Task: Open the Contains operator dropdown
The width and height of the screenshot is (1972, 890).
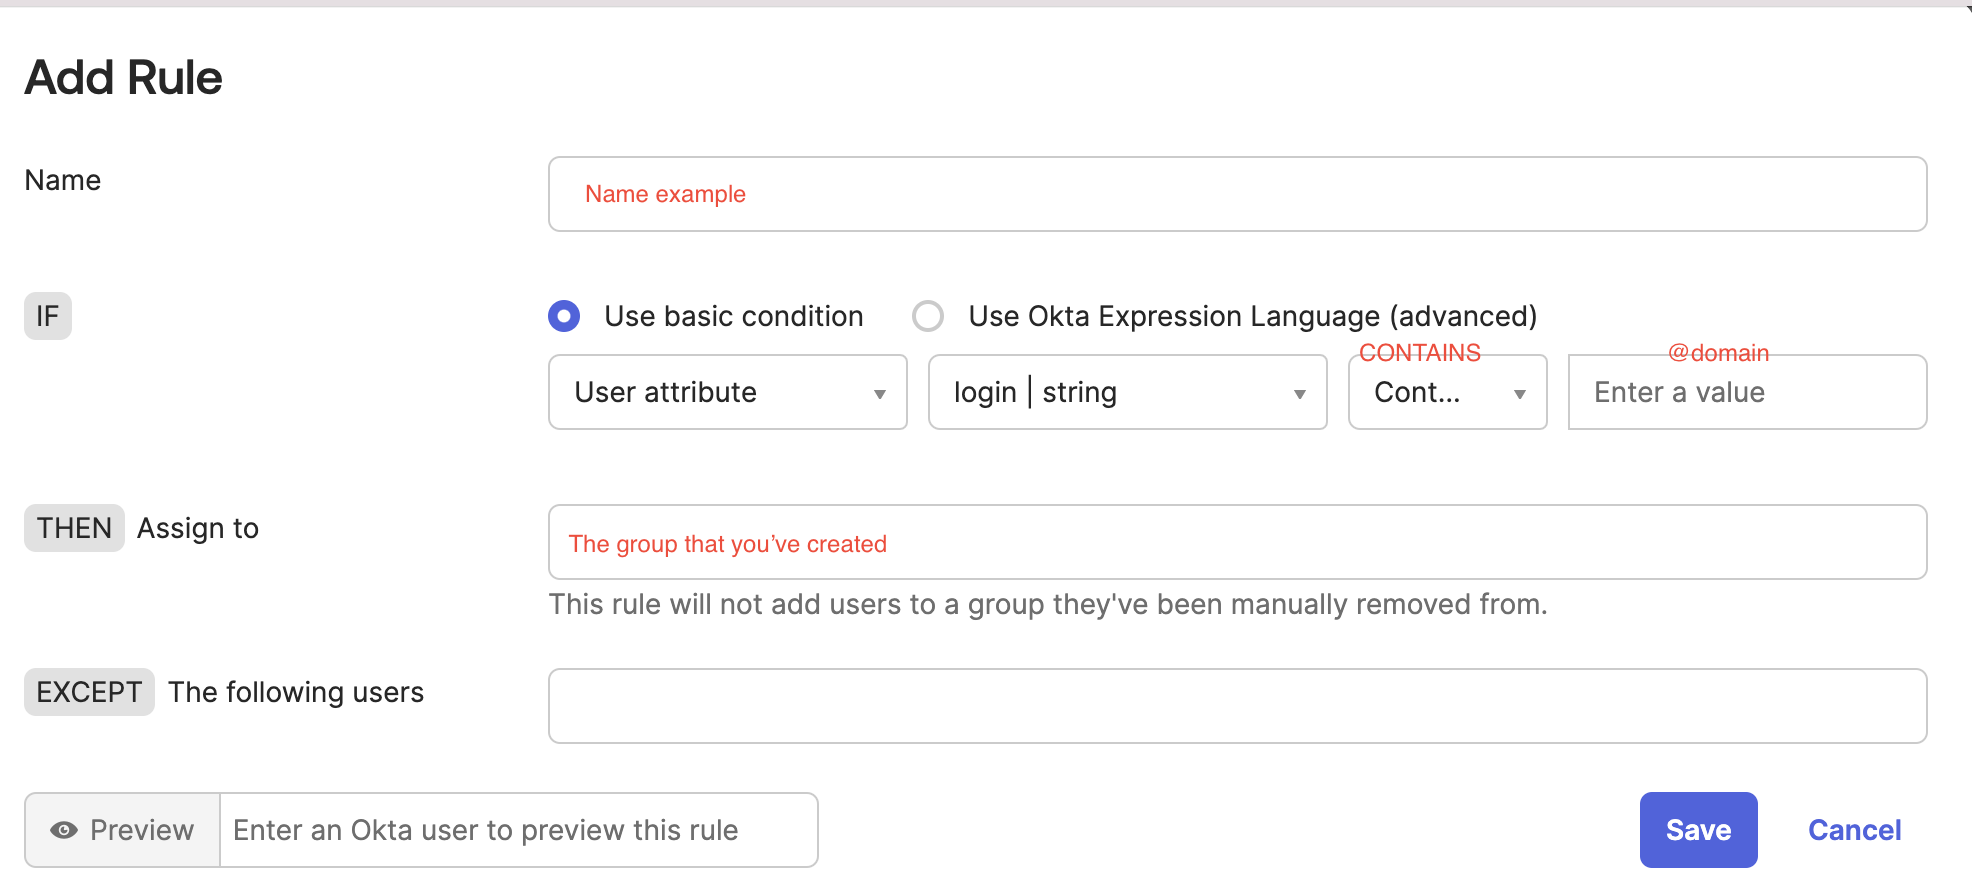Action: [x=1447, y=392]
